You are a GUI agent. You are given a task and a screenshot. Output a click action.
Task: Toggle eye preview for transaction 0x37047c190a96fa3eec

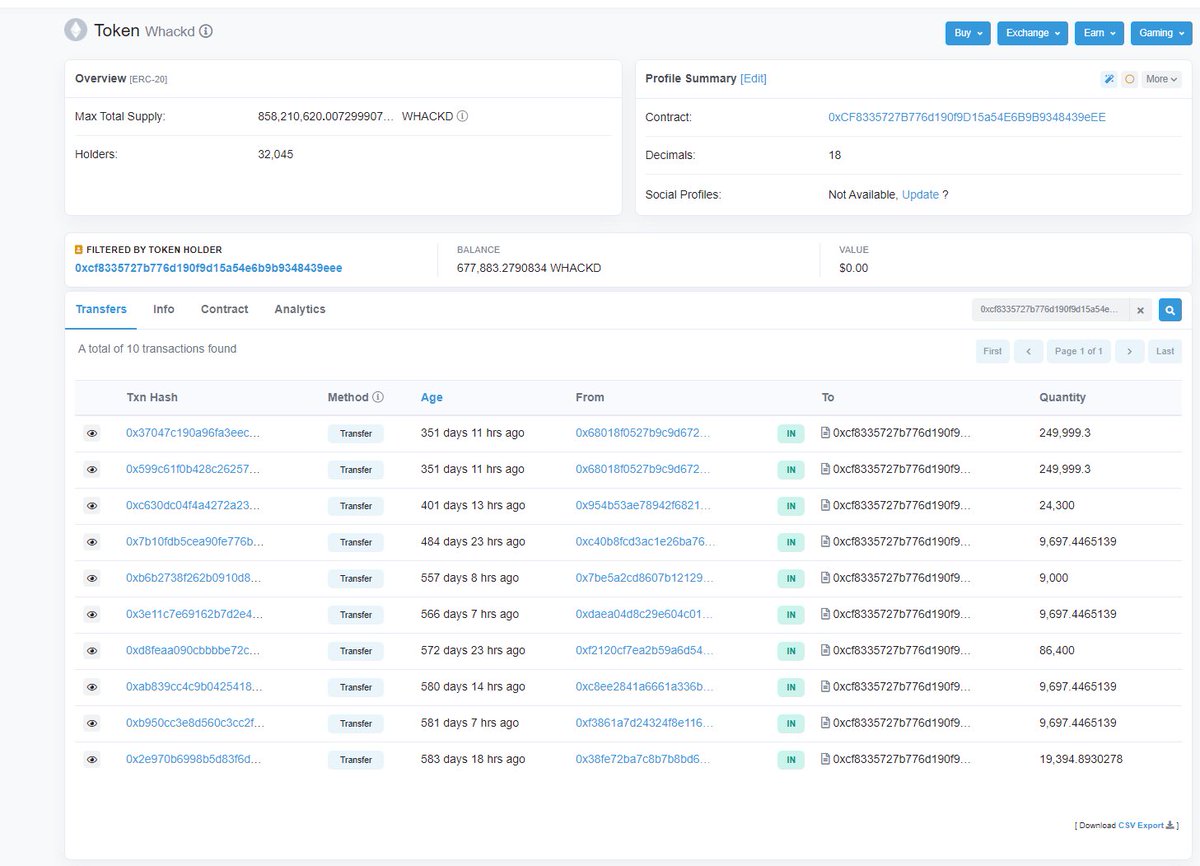pos(92,433)
